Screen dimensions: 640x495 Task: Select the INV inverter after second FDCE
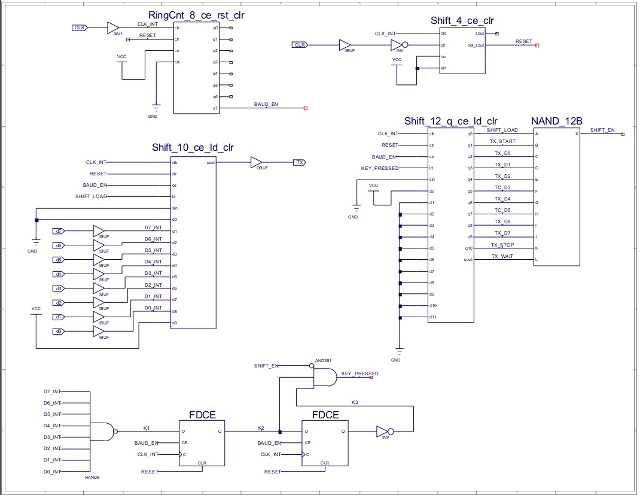tap(381, 432)
